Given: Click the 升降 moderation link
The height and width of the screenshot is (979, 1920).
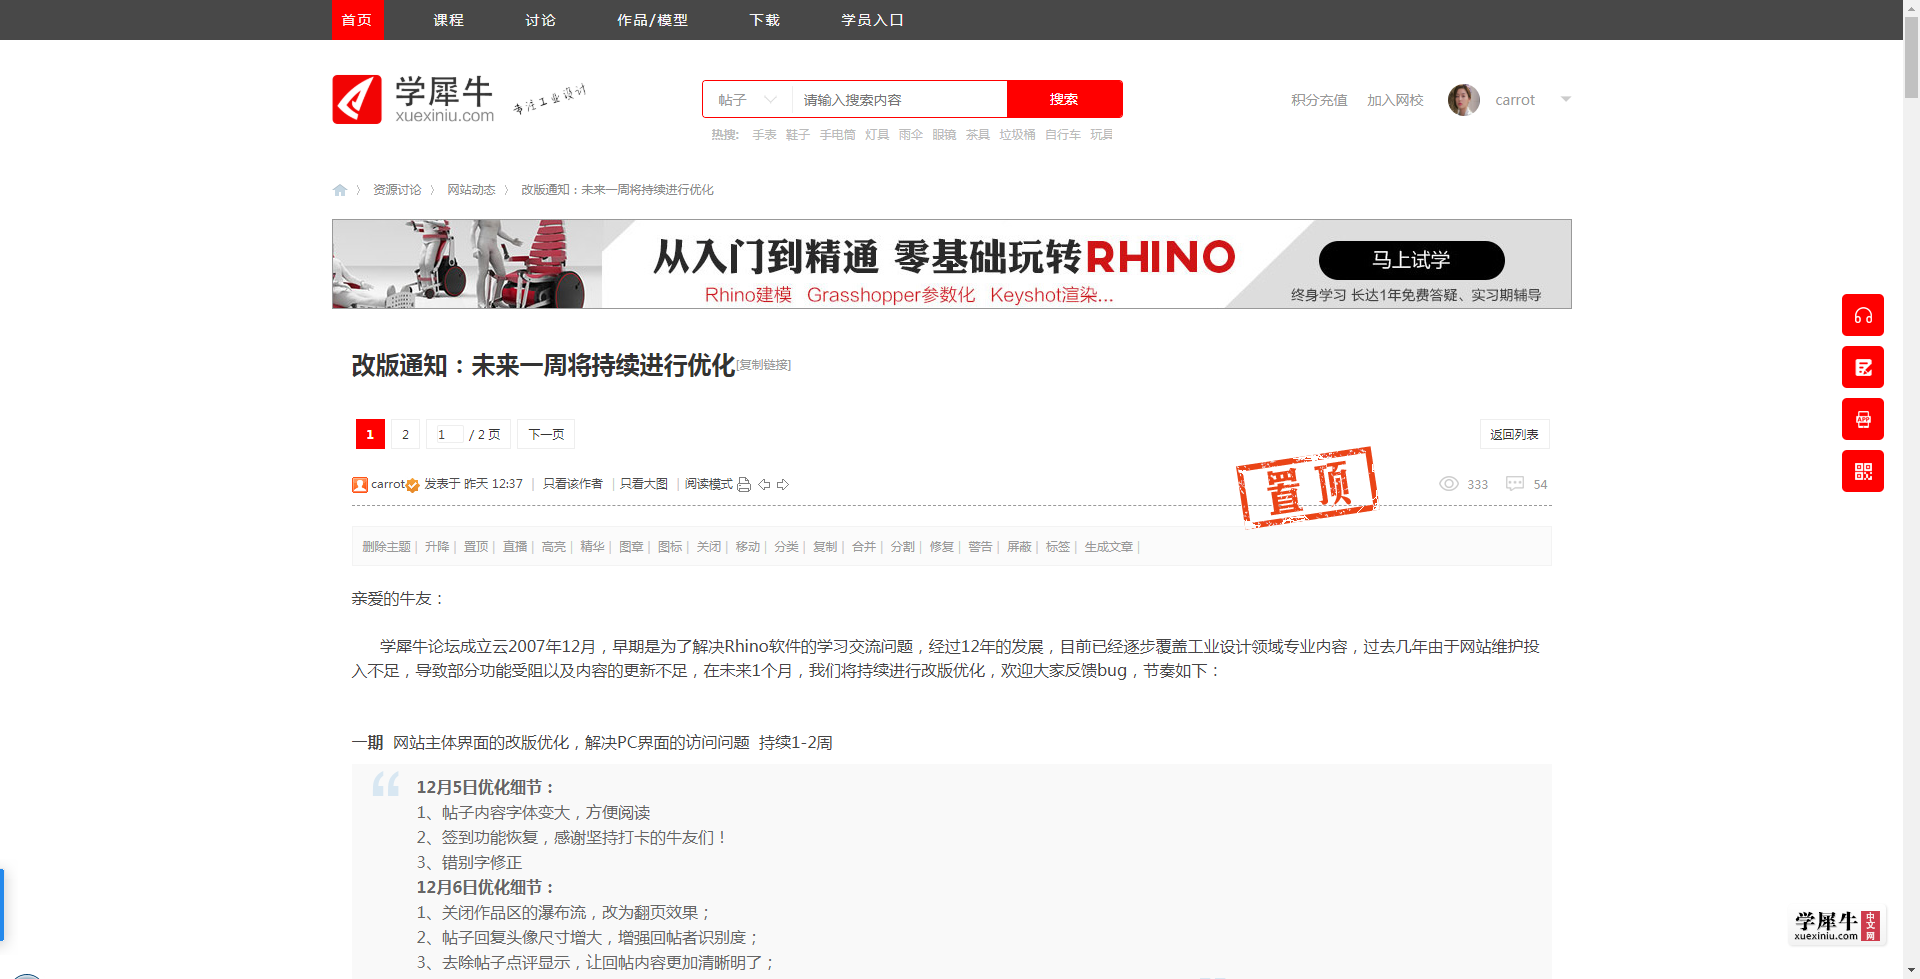Looking at the screenshot, I should (x=437, y=547).
